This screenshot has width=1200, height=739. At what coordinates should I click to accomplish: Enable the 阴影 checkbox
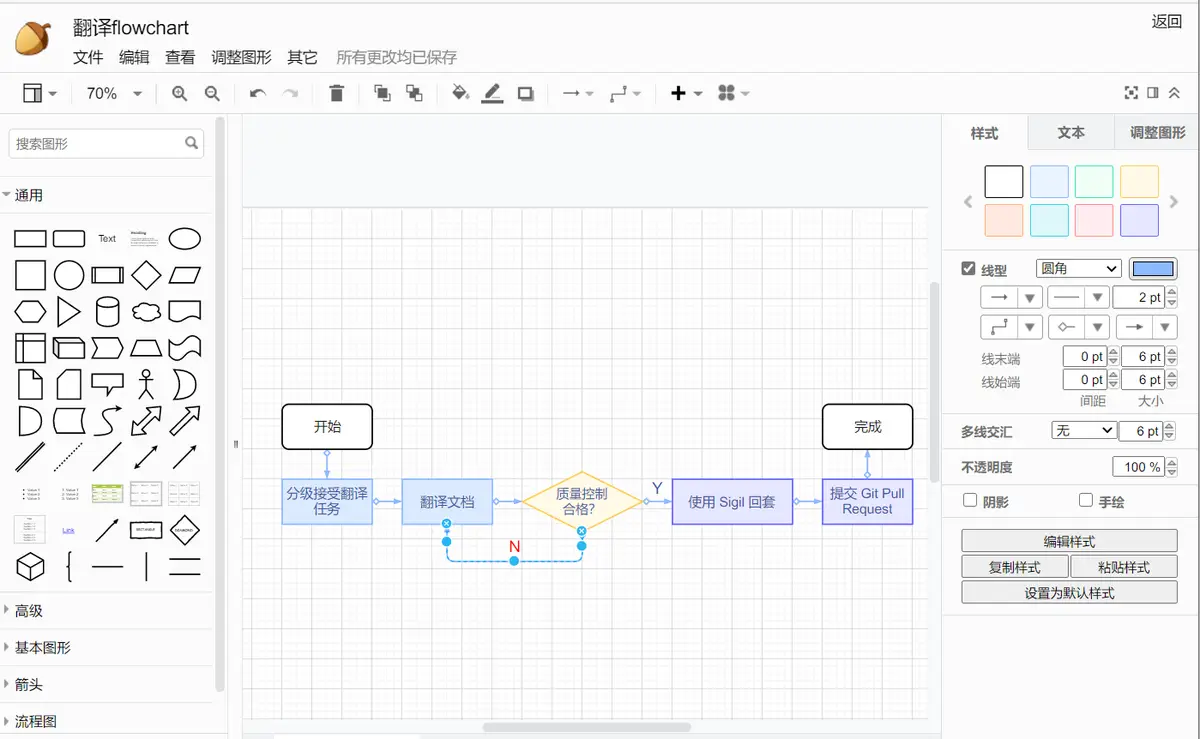coord(969,500)
